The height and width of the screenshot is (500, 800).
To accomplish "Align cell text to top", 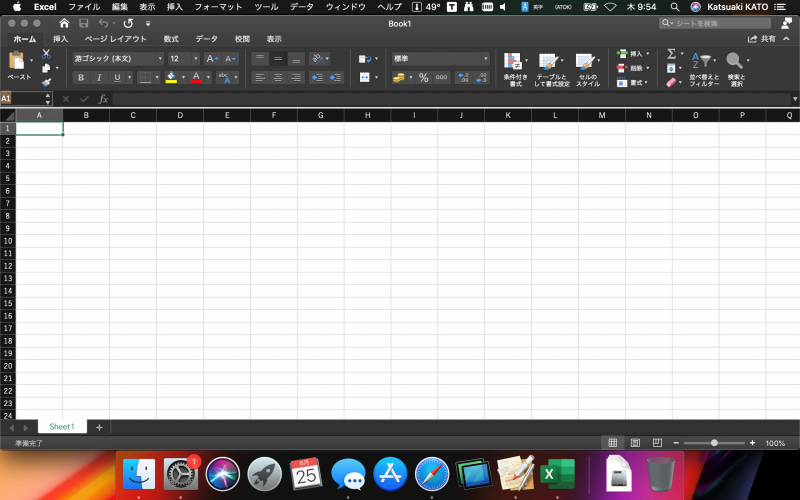I will click(x=260, y=59).
